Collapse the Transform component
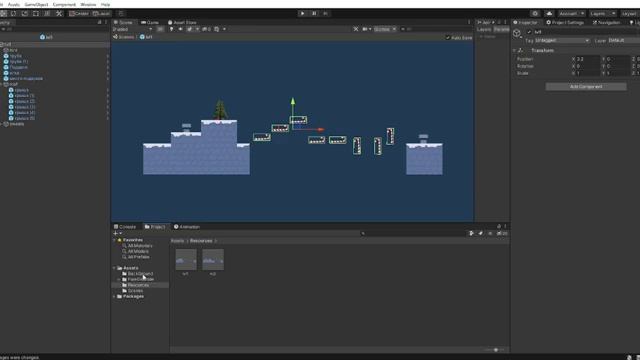640x360 pixels. tap(514, 50)
